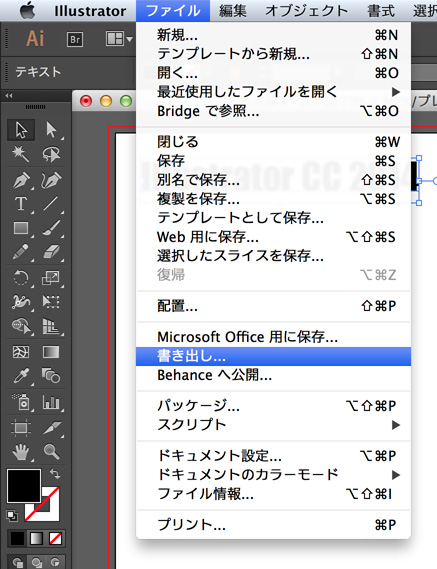Screen dimensions: 437x569
Task: Select the Column Graph tool
Action: (51, 402)
